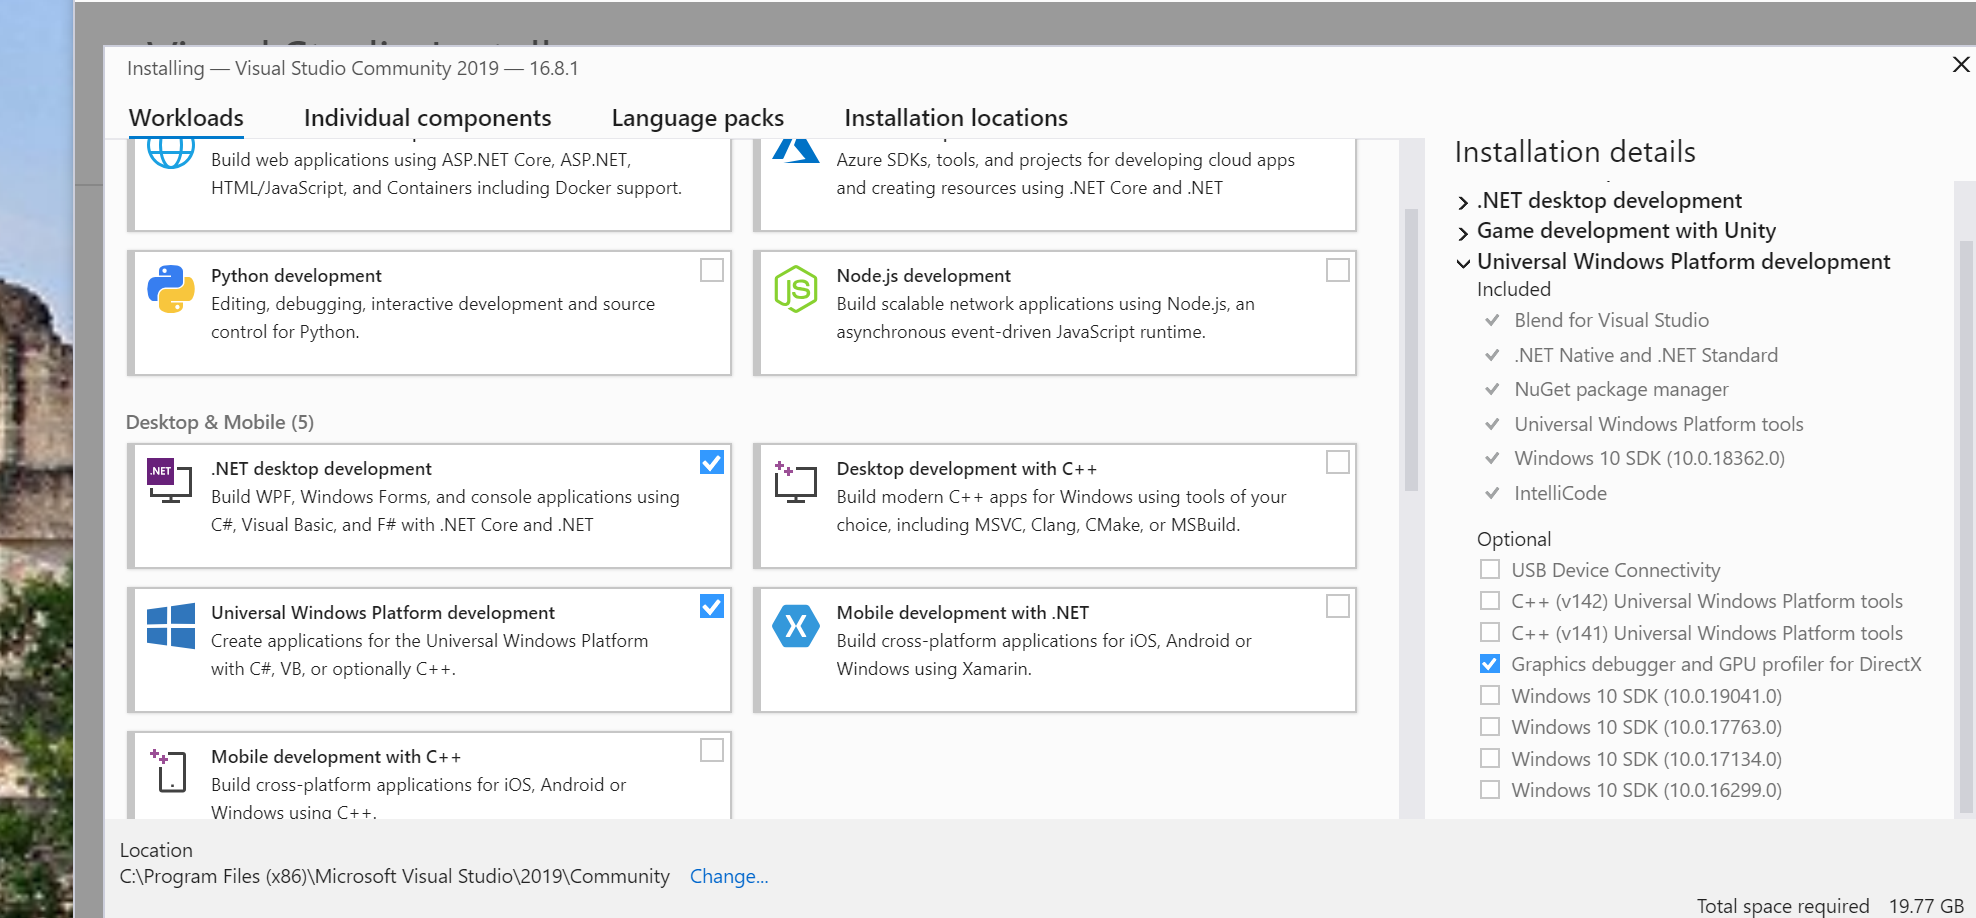Screen dimensions: 1976x918
Task: Open the Language packs tab
Action: [697, 118]
